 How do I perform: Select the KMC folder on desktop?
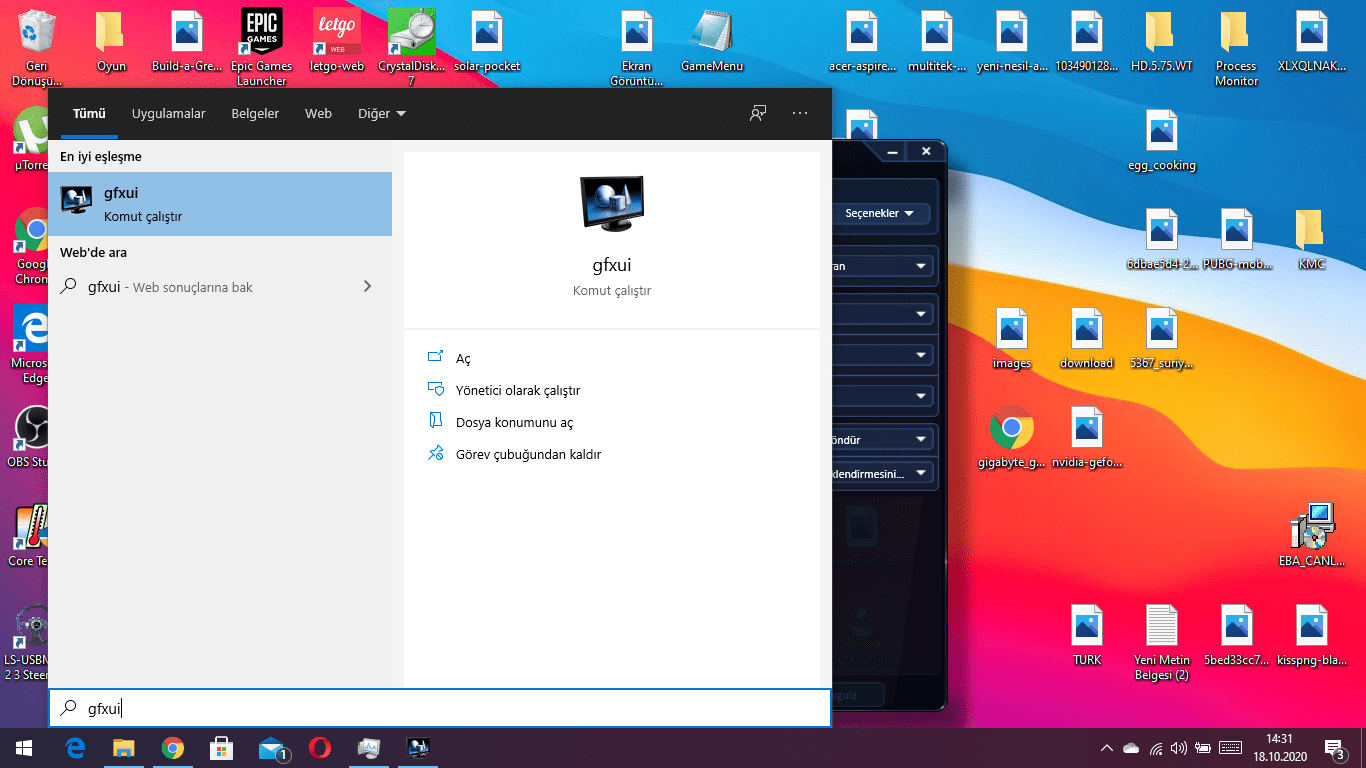1311,240
